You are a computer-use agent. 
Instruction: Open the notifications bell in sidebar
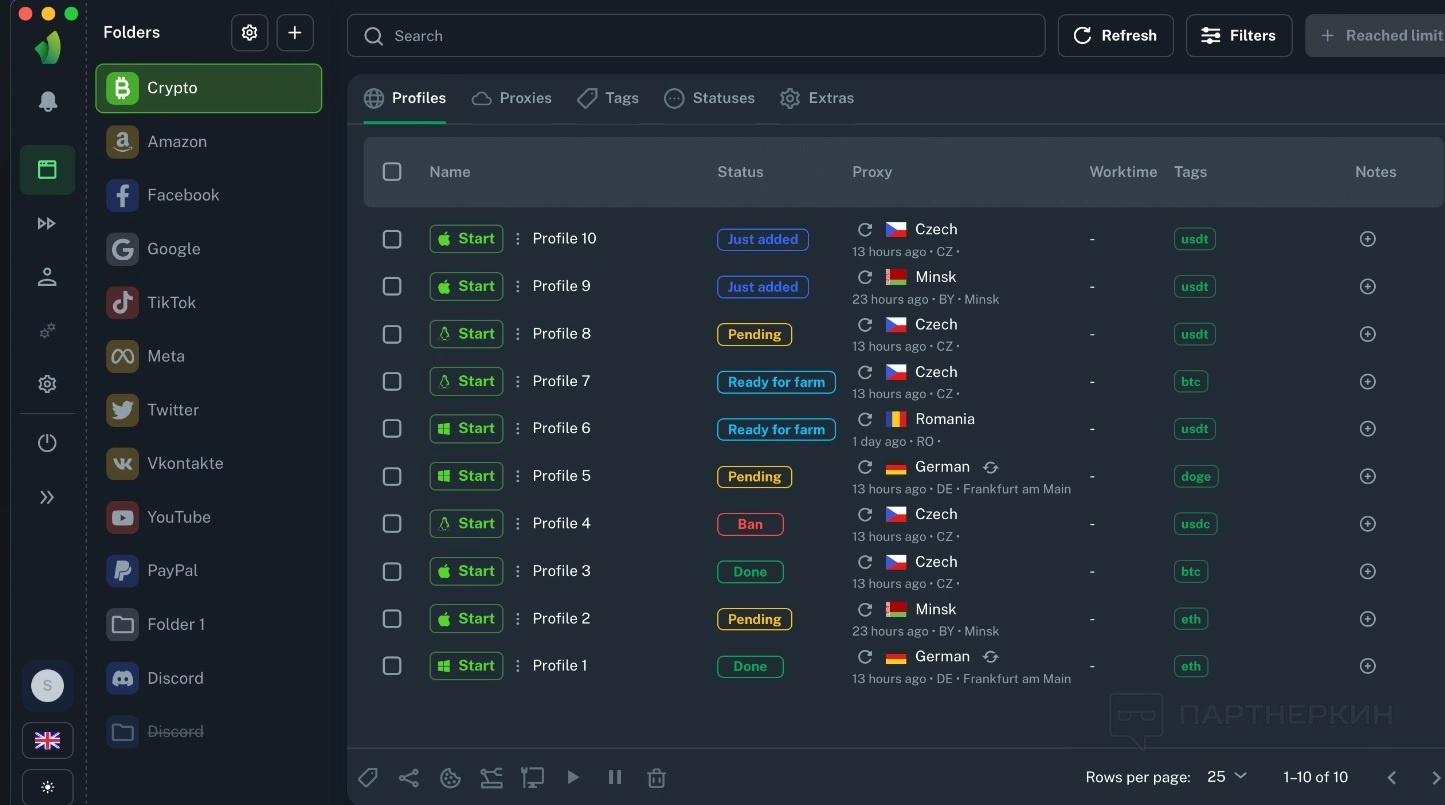(47, 102)
